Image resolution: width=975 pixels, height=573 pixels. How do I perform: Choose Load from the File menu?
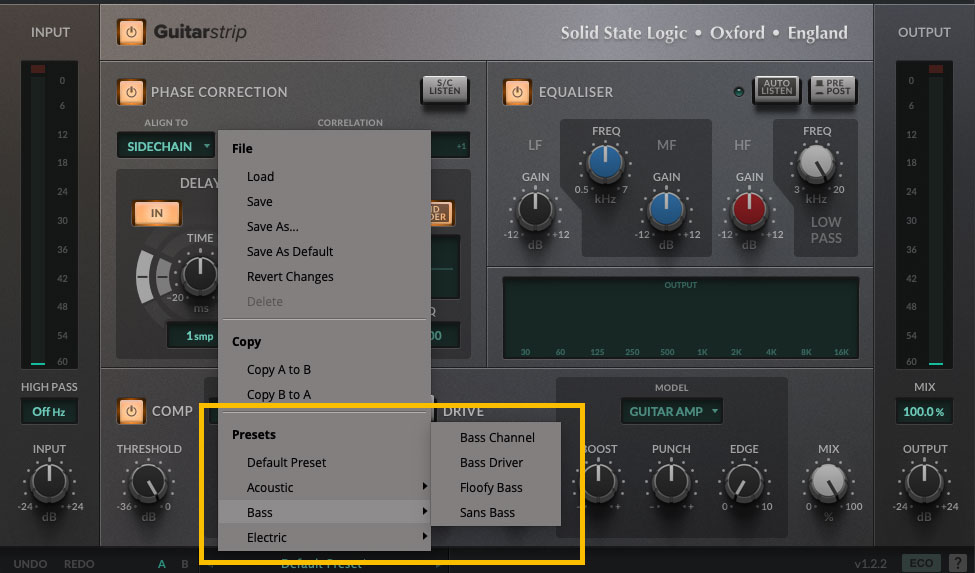(261, 176)
